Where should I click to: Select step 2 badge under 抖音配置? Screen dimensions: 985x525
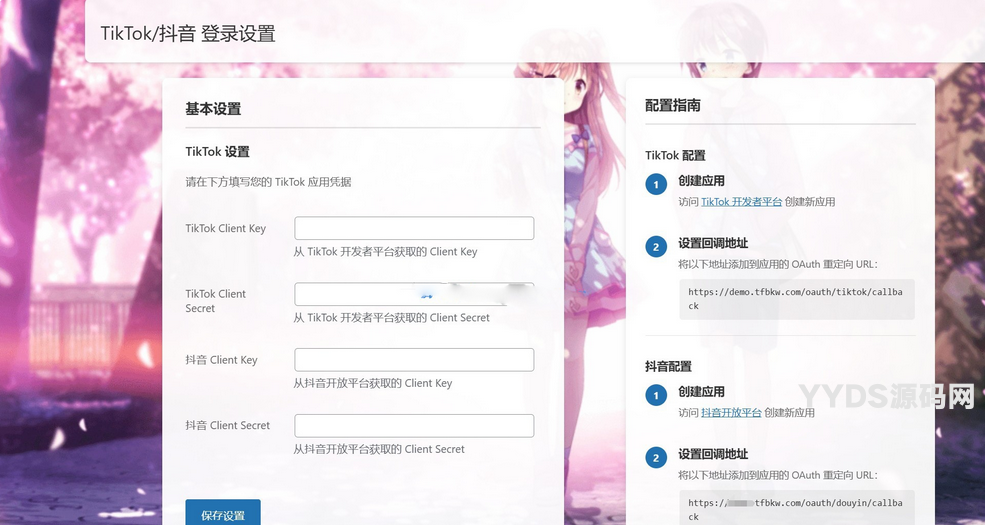click(x=656, y=458)
